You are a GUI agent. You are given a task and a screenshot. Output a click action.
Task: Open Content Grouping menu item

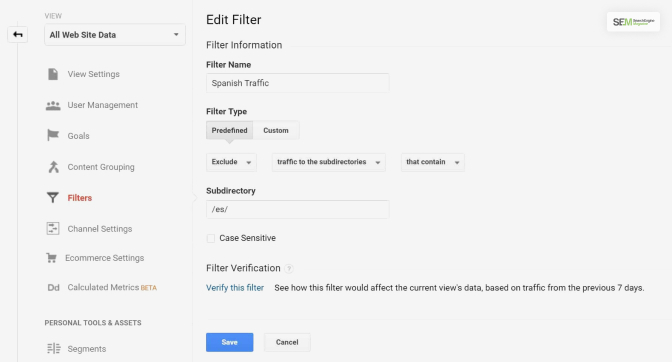coord(101,167)
